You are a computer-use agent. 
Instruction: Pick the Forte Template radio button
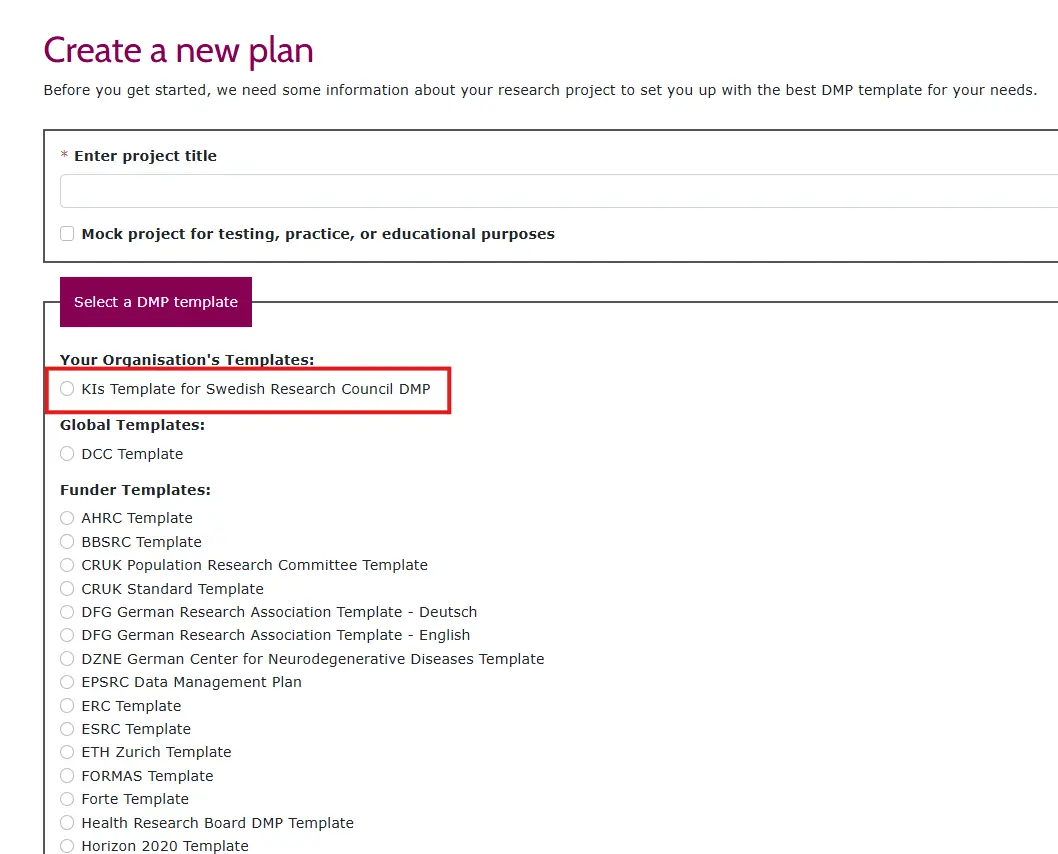click(67, 799)
